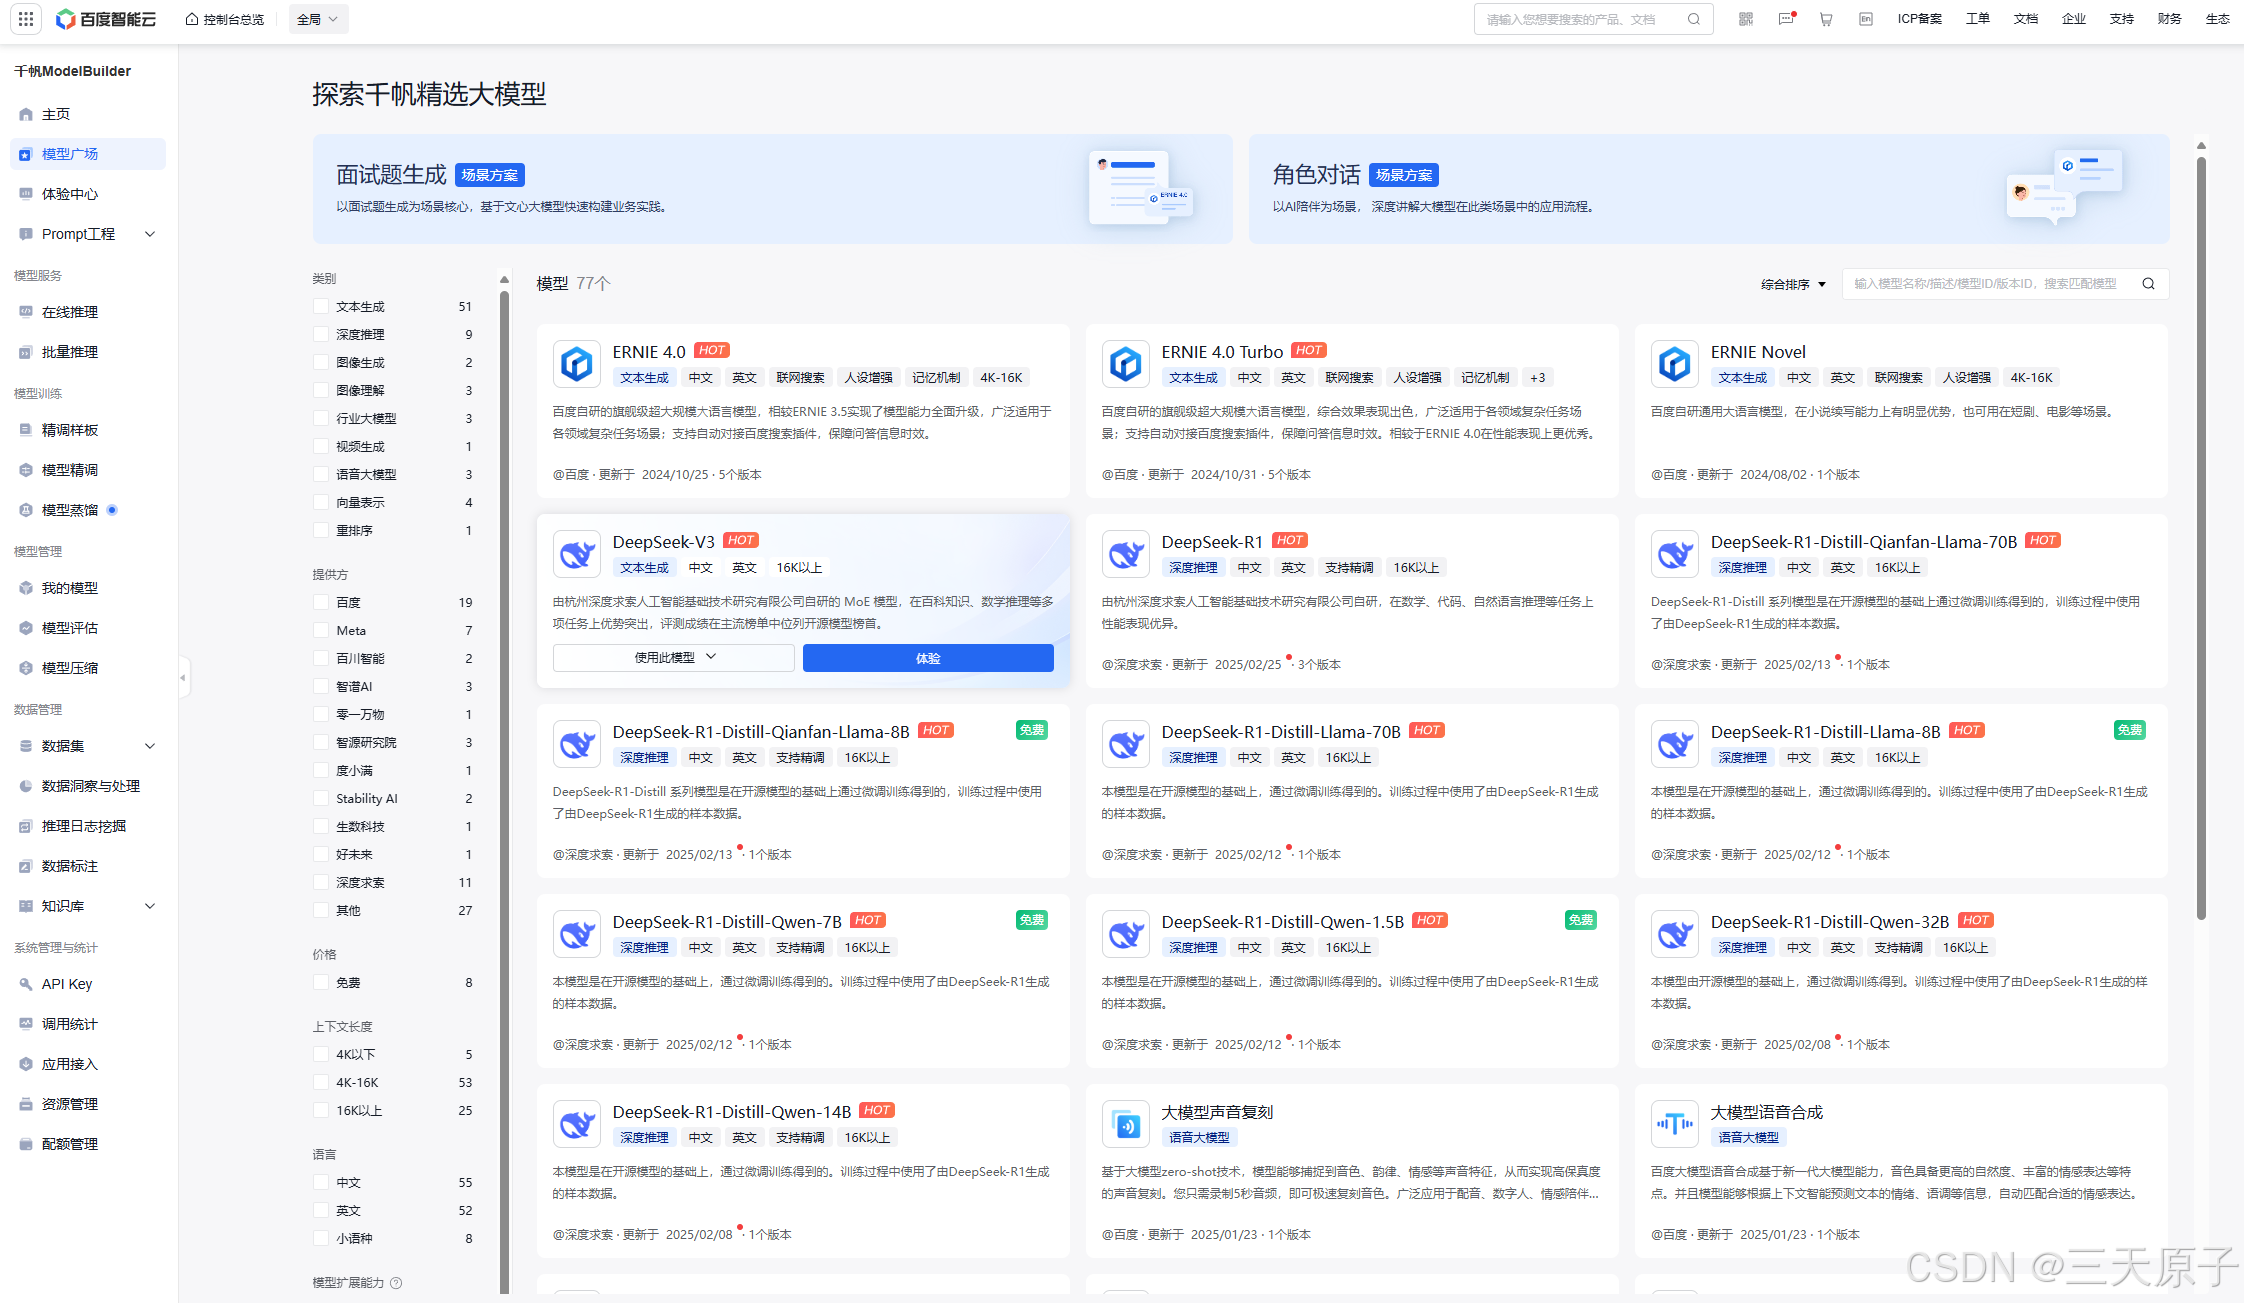Screen dimensions: 2244x1303
Task: Check the 文本生成 category filter
Action: tap(321, 307)
